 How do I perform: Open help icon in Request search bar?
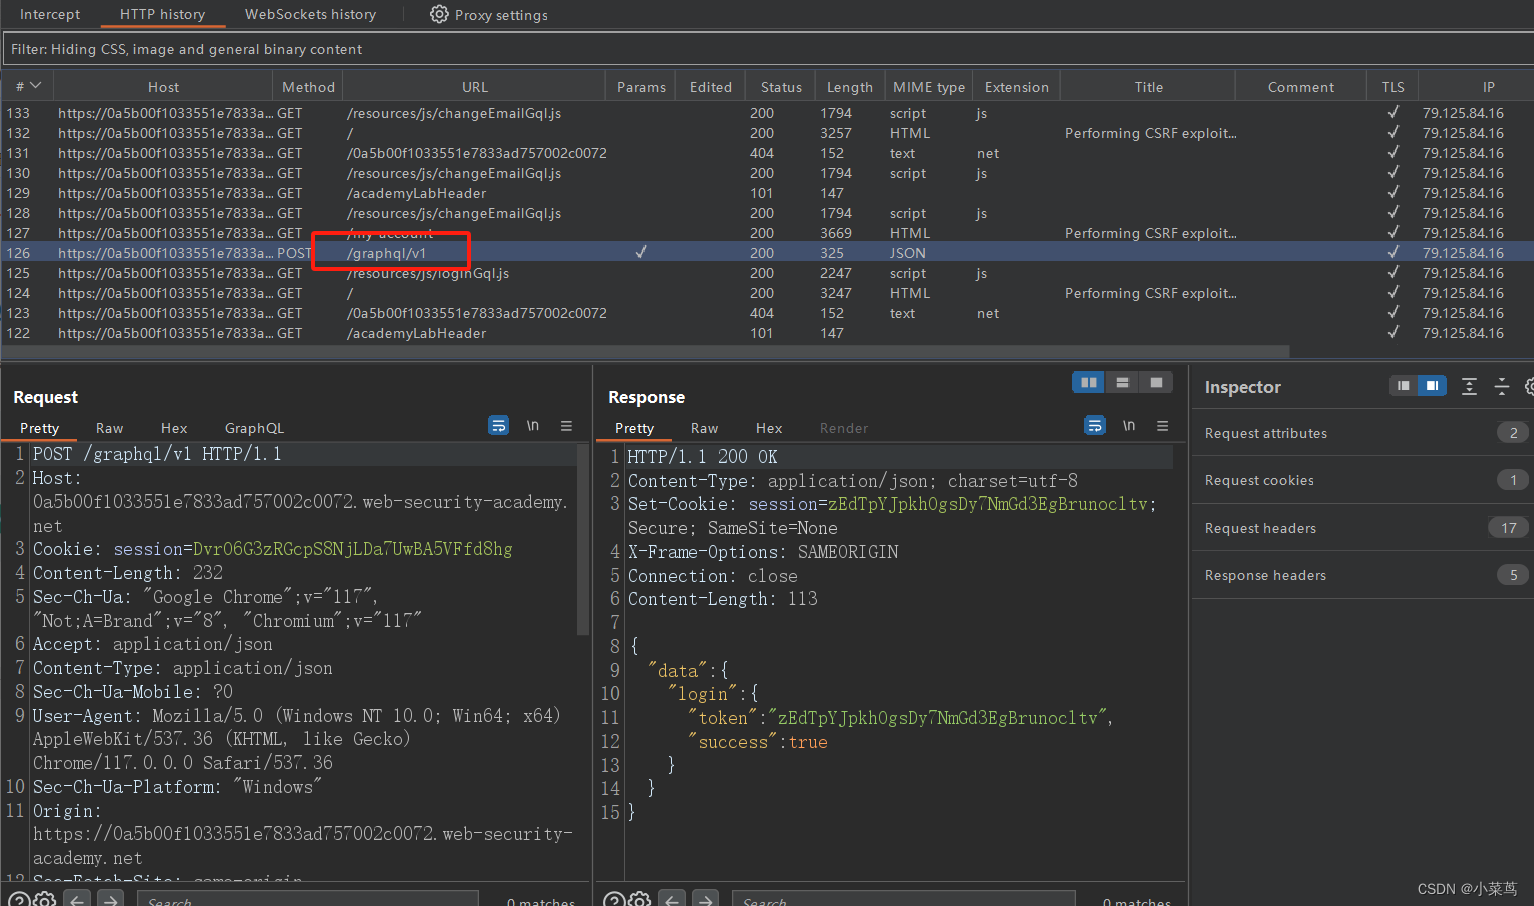point(17,899)
